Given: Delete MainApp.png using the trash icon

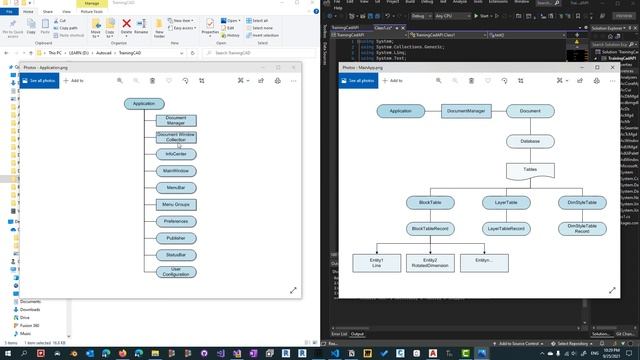Looking at the screenshot, I should point(471,81).
